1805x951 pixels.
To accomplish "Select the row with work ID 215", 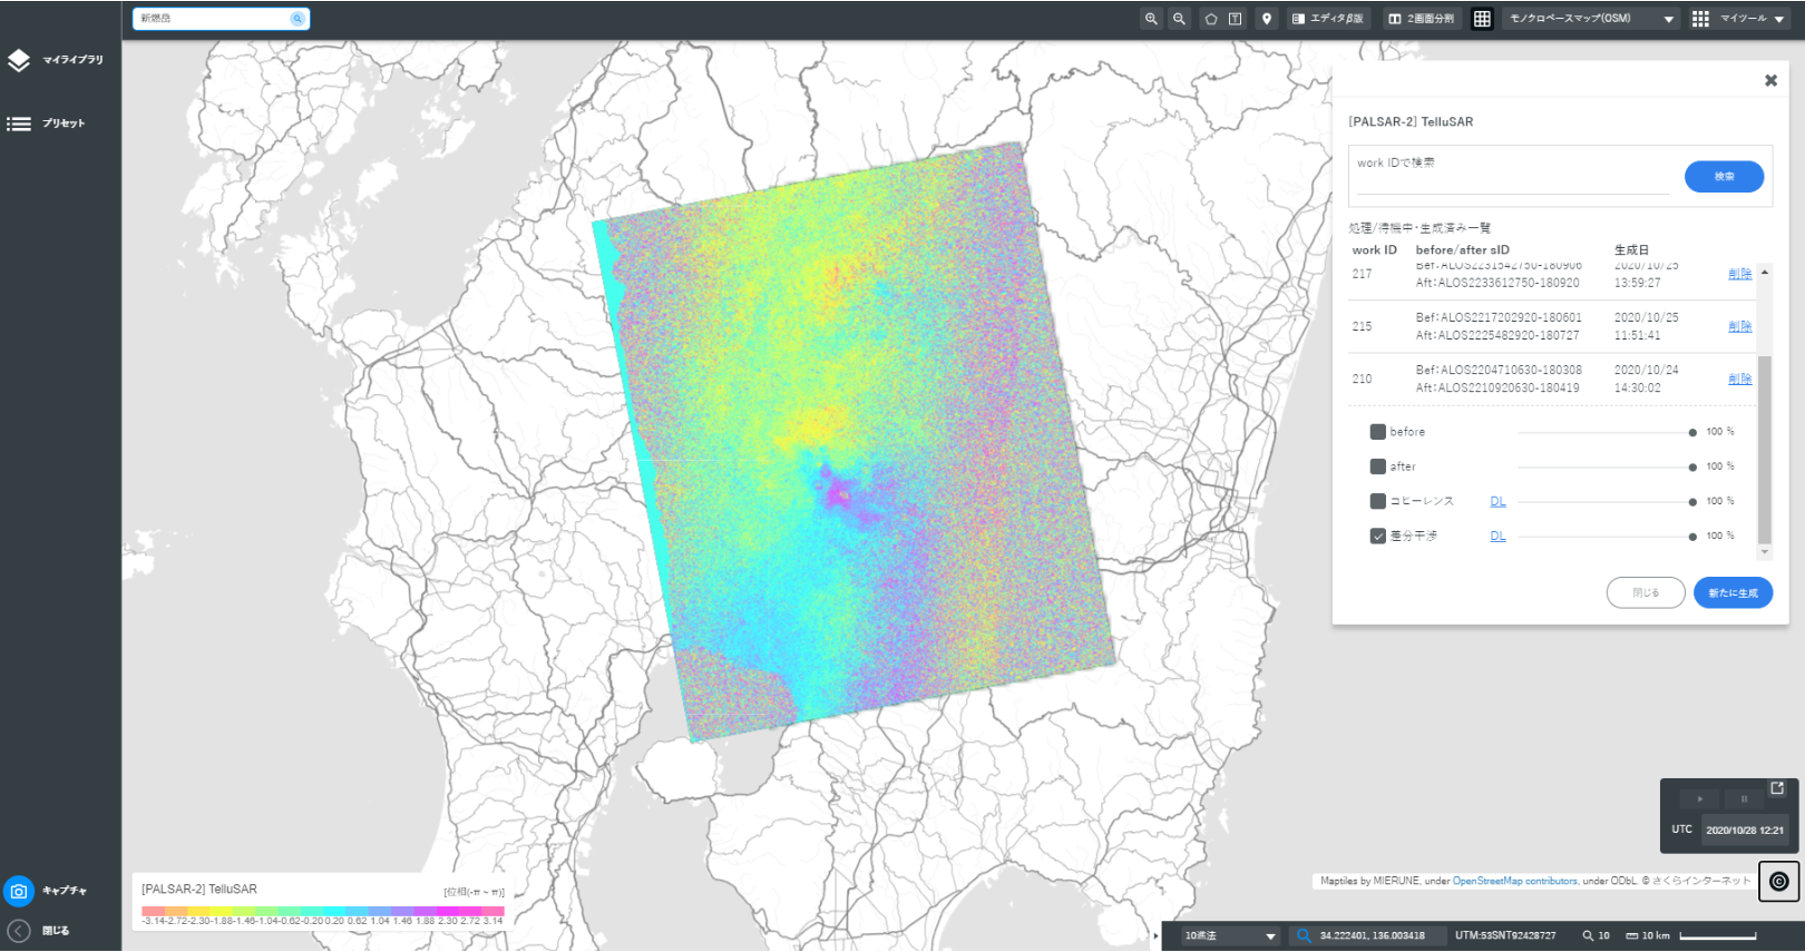I will point(1550,327).
